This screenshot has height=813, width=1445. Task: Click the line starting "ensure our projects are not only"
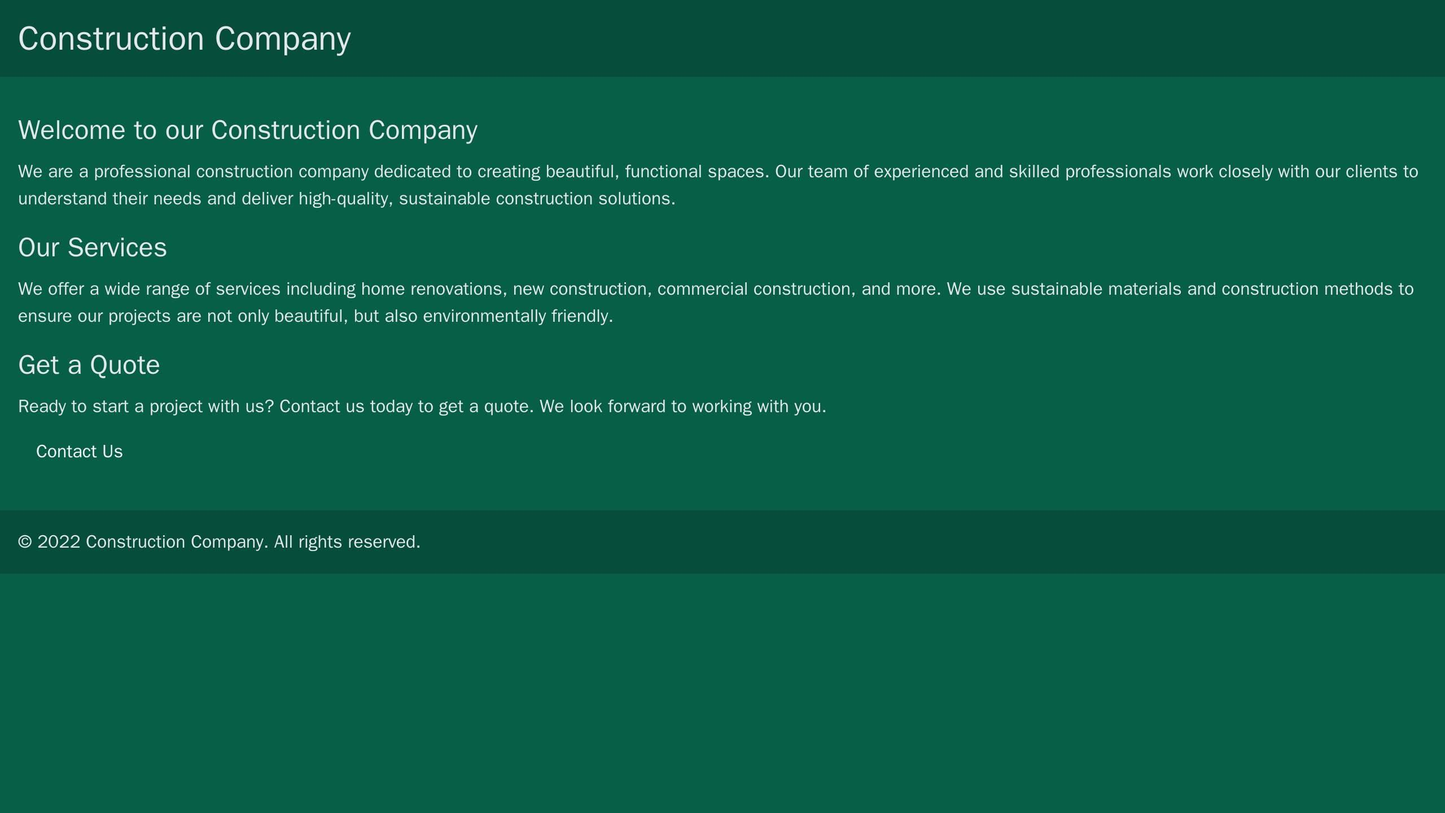315,317
